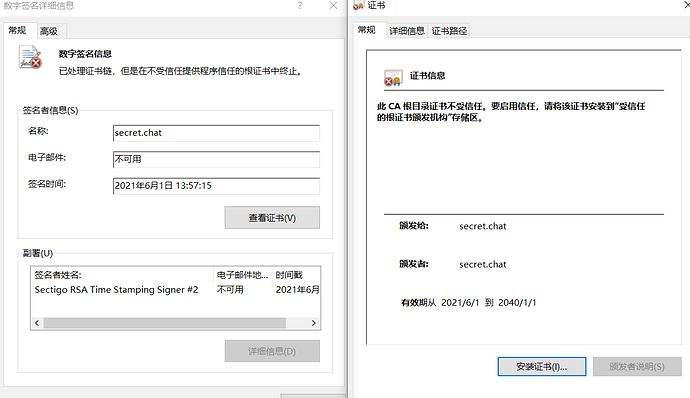The height and width of the screenshot is (398, 690).
Task: Click secret.chat next to 颁发给
Action: click(483, 226)
